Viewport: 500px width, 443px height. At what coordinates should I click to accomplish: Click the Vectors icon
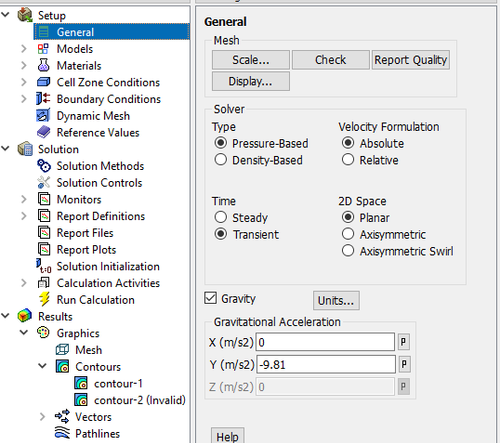(62, 416)
